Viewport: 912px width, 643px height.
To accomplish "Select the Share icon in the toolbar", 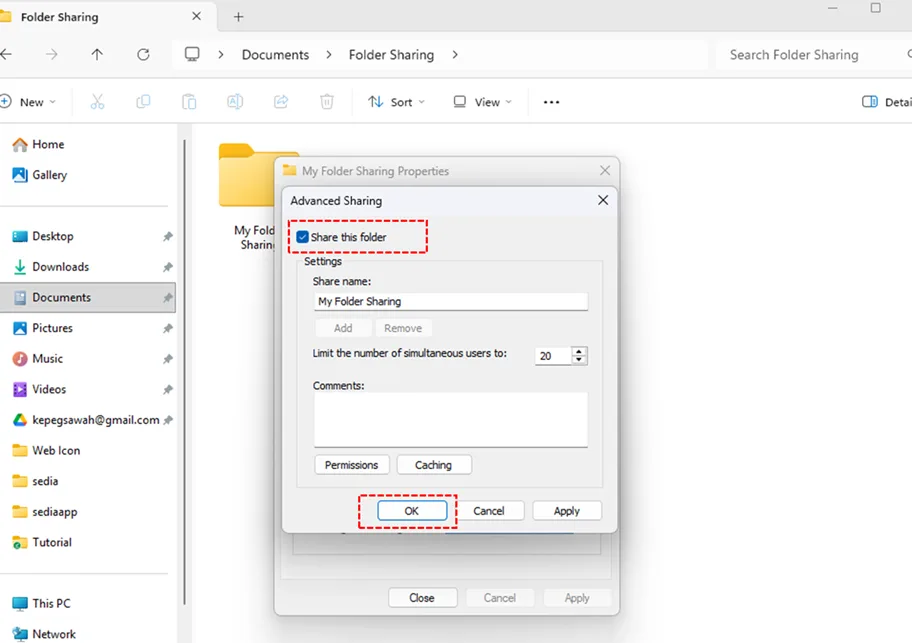I will (280, 101).
